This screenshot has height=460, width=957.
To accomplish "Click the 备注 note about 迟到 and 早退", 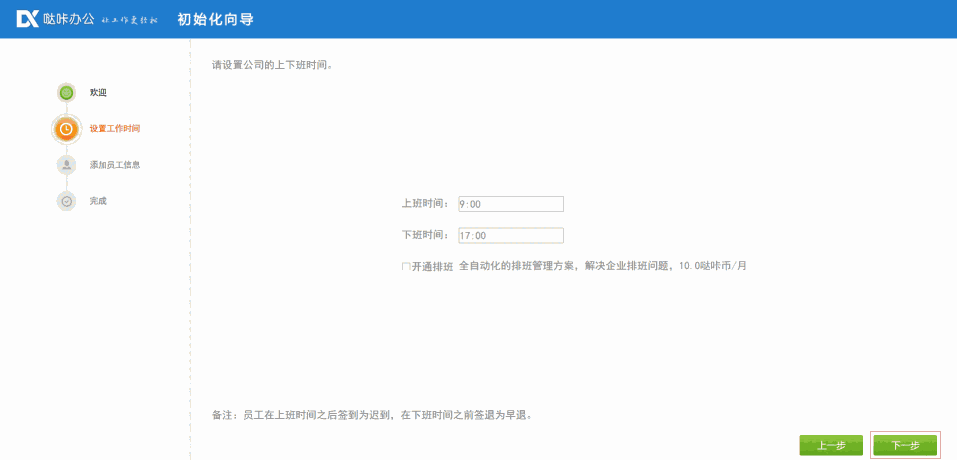I will point(372,415).
